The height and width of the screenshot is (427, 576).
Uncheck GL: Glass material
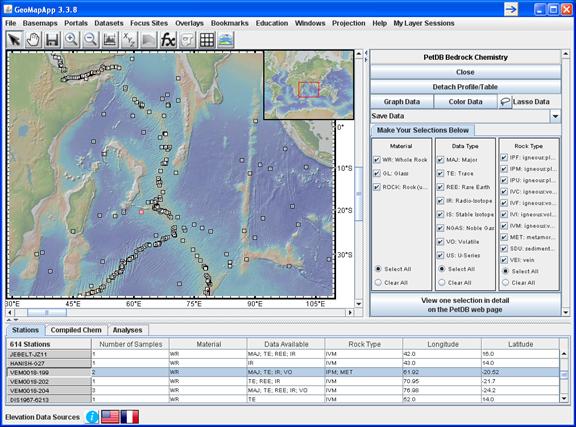tap(377, 173)
